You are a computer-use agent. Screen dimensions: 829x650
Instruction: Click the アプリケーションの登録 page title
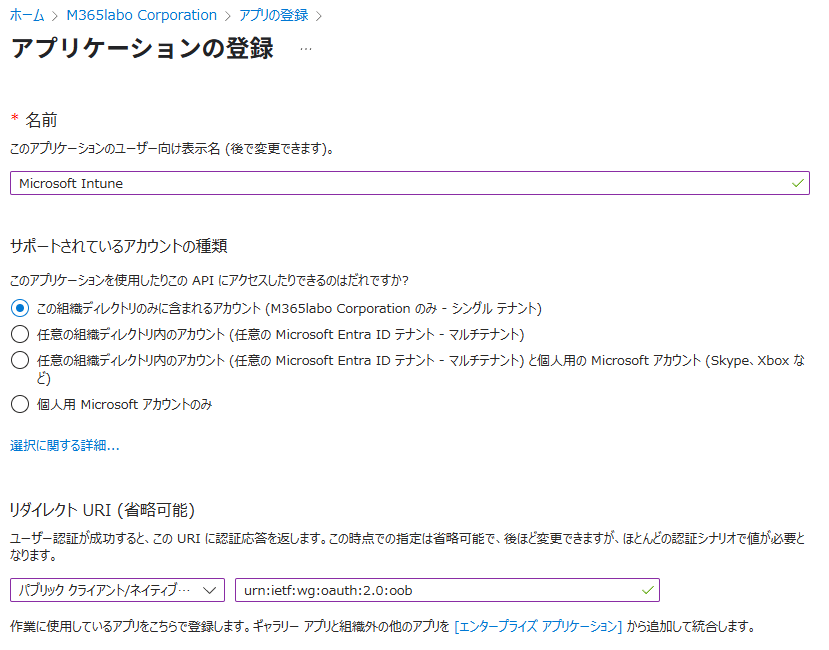pos(142,49)
